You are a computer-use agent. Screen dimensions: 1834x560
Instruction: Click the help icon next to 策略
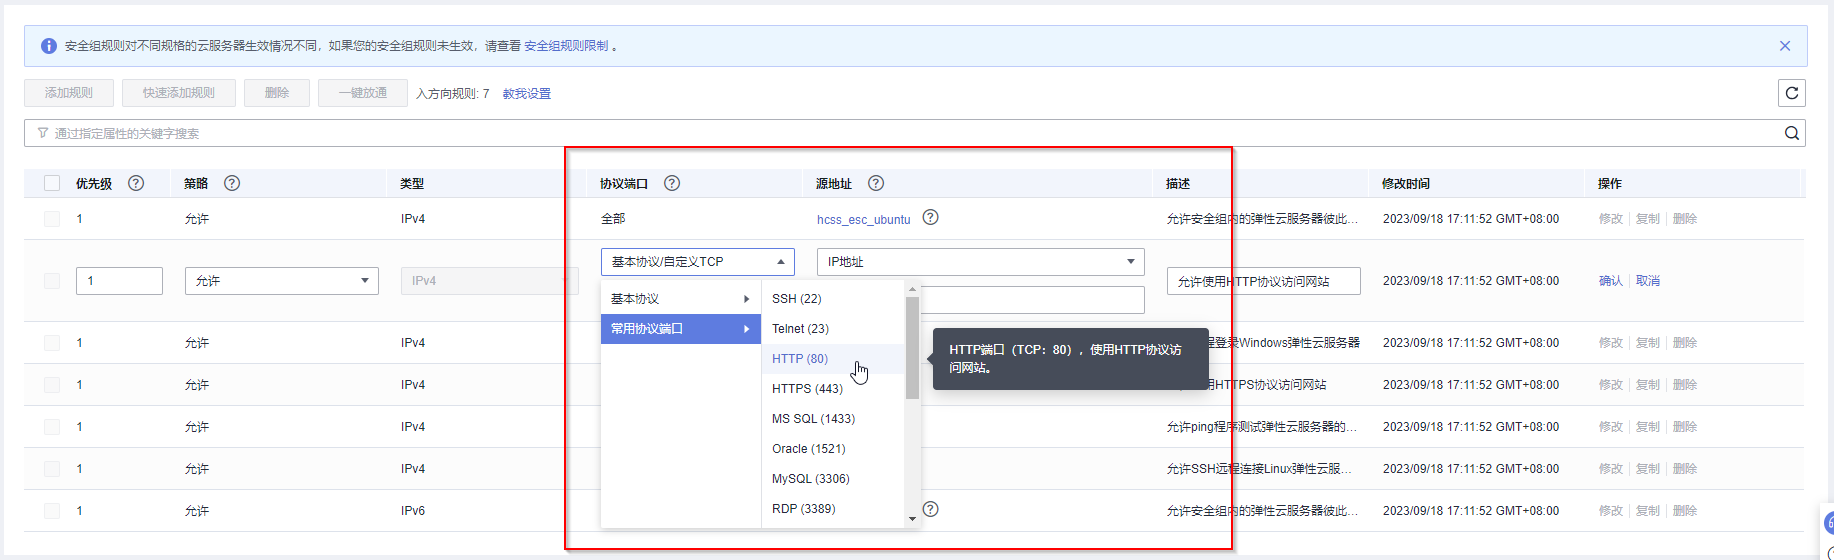click(232, 183)
